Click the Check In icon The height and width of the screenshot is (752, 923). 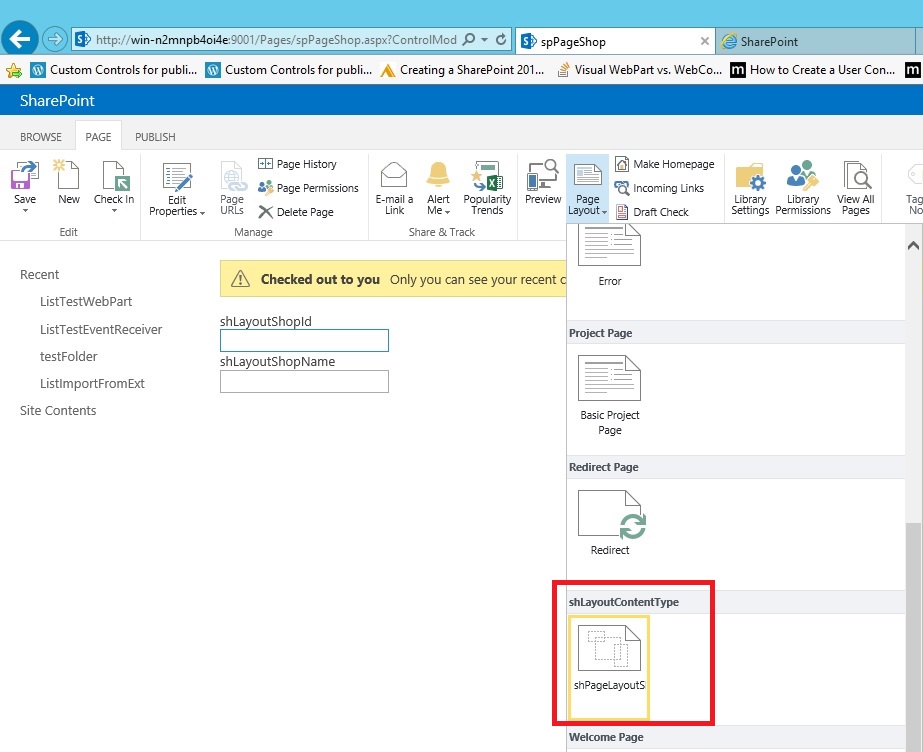pyautogui.click(x=114, y=176)
